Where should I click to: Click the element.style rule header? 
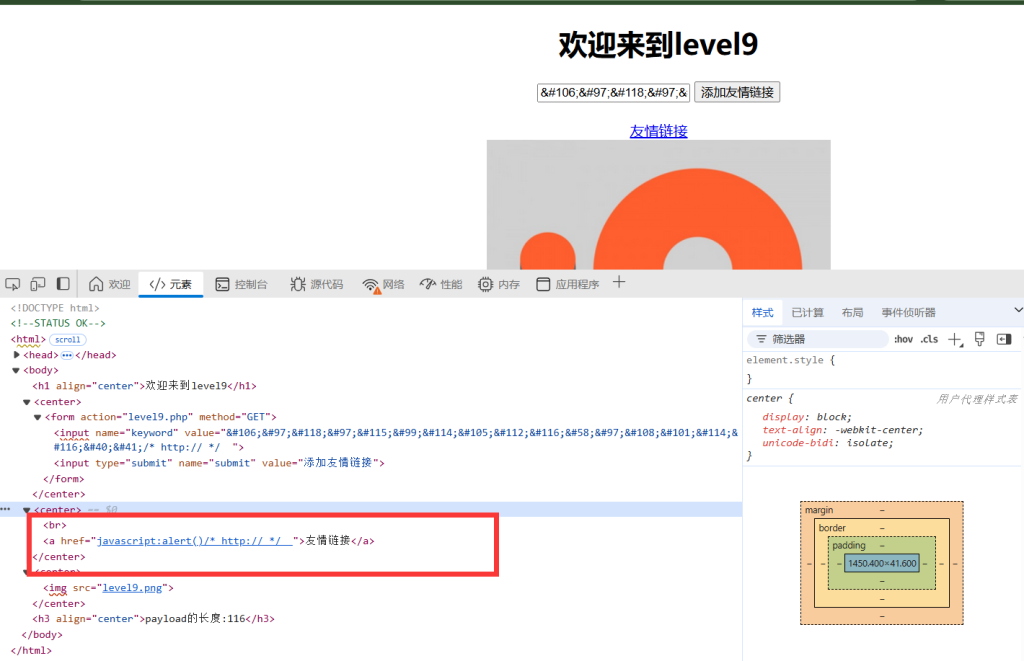click(x=790, y=360)
